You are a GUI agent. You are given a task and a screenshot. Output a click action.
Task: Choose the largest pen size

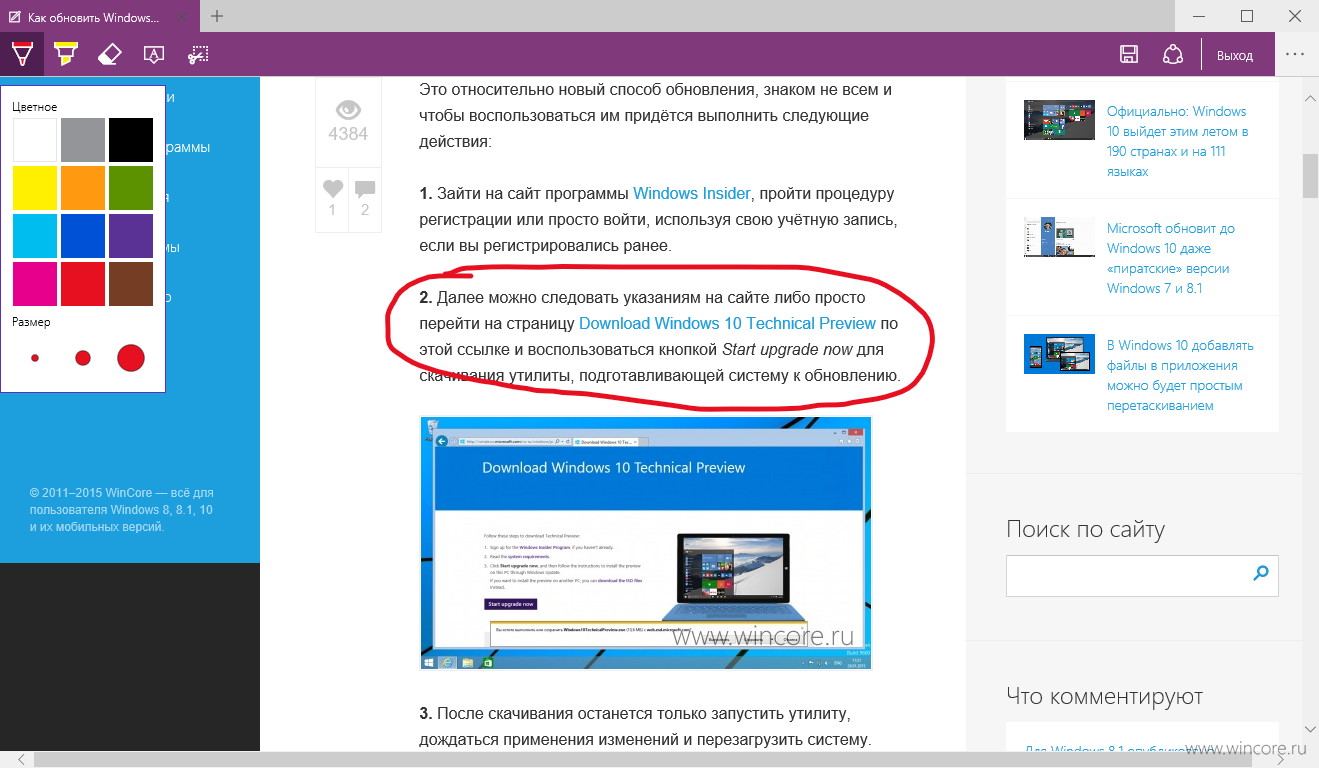[131, 358]
